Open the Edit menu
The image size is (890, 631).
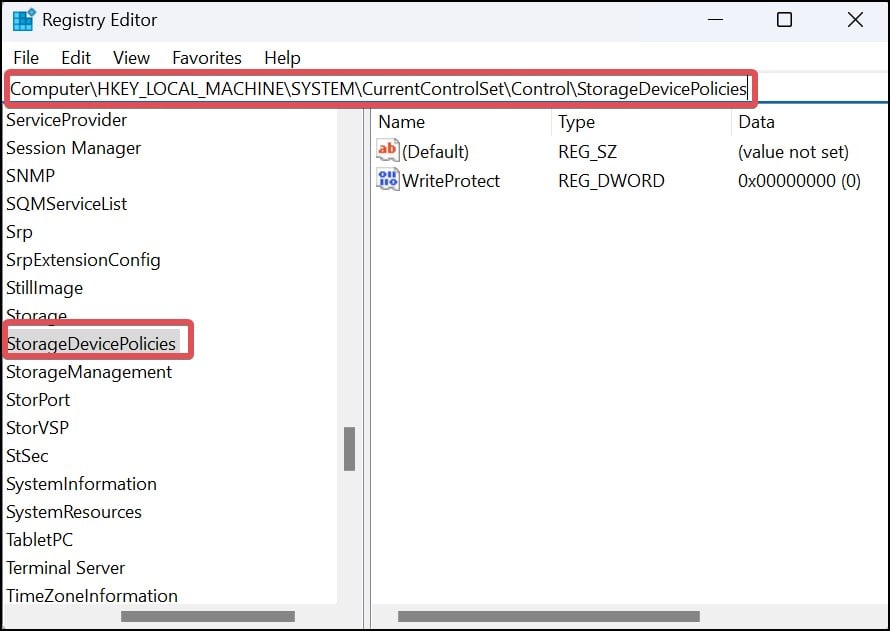(x=76, y=58)
